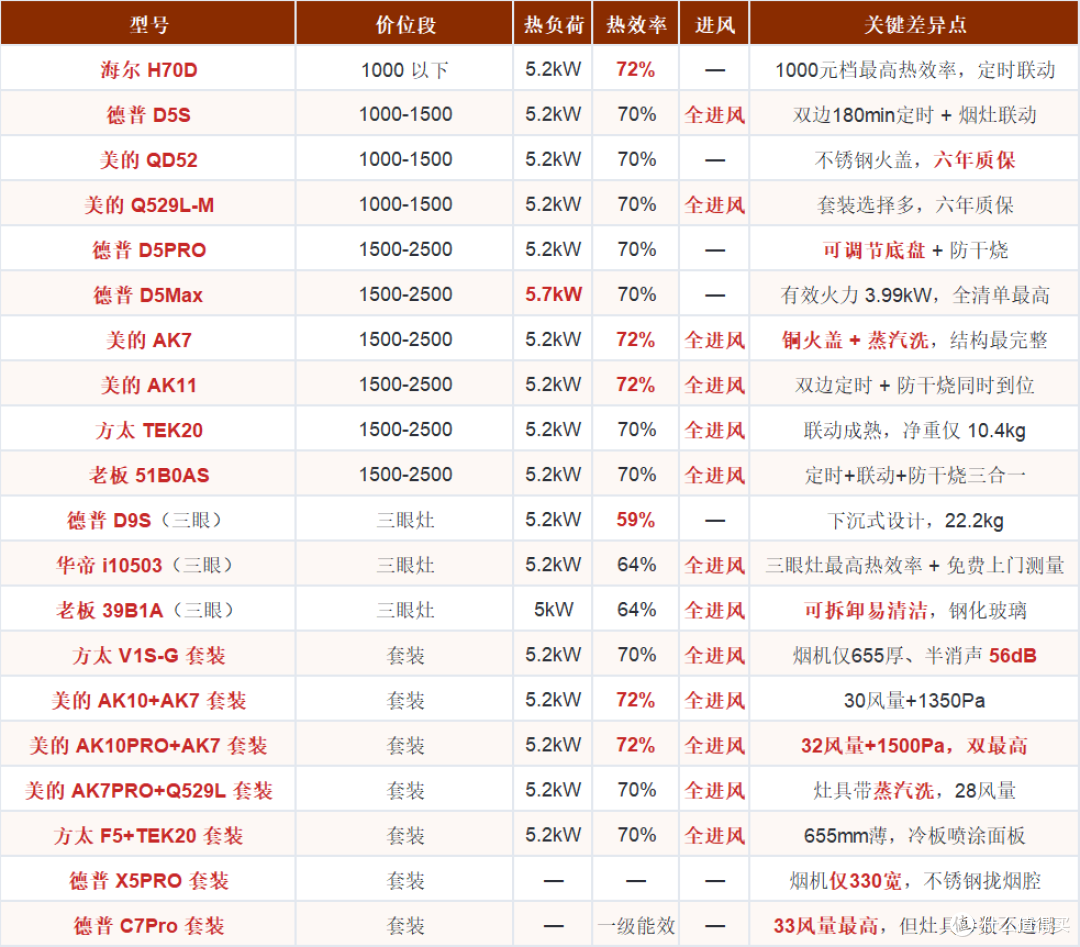Viewport: 1080px width, 947px height.
Task: Select the 一级能效 efficiency cell
Action: click(636, 925)
